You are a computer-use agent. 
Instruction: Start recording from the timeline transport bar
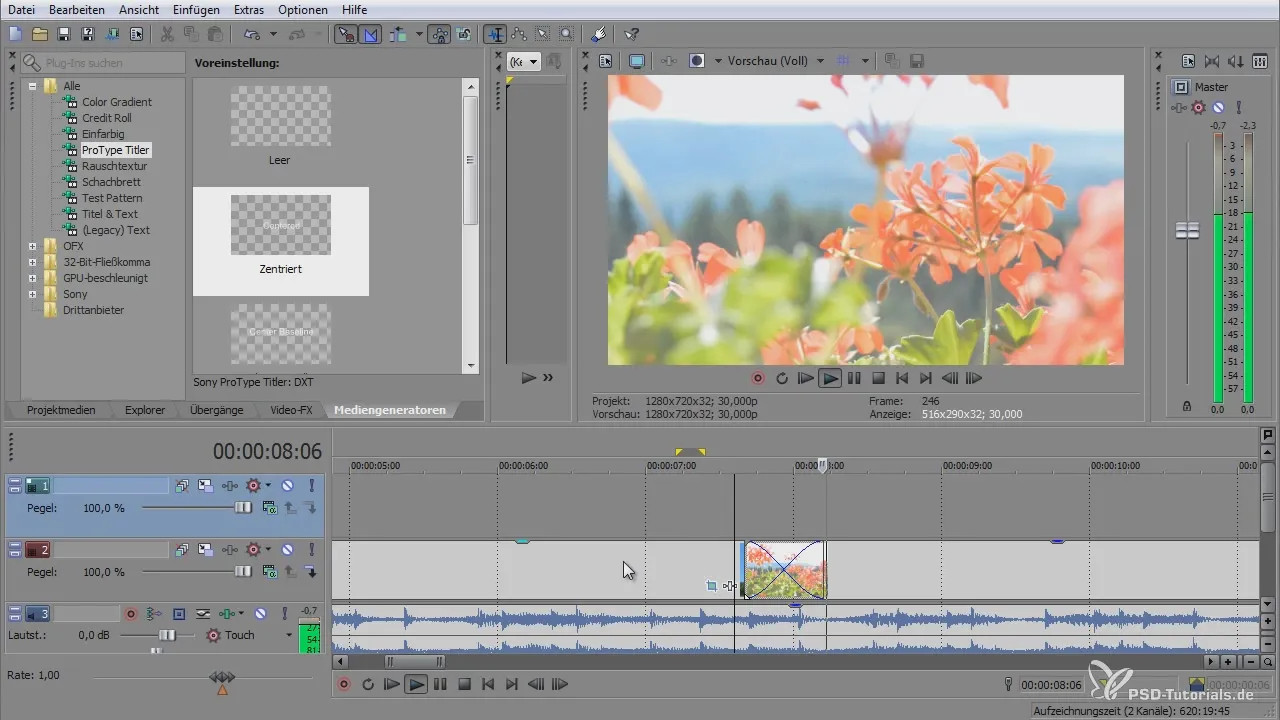pyautogui.click(x=344, y=684)
